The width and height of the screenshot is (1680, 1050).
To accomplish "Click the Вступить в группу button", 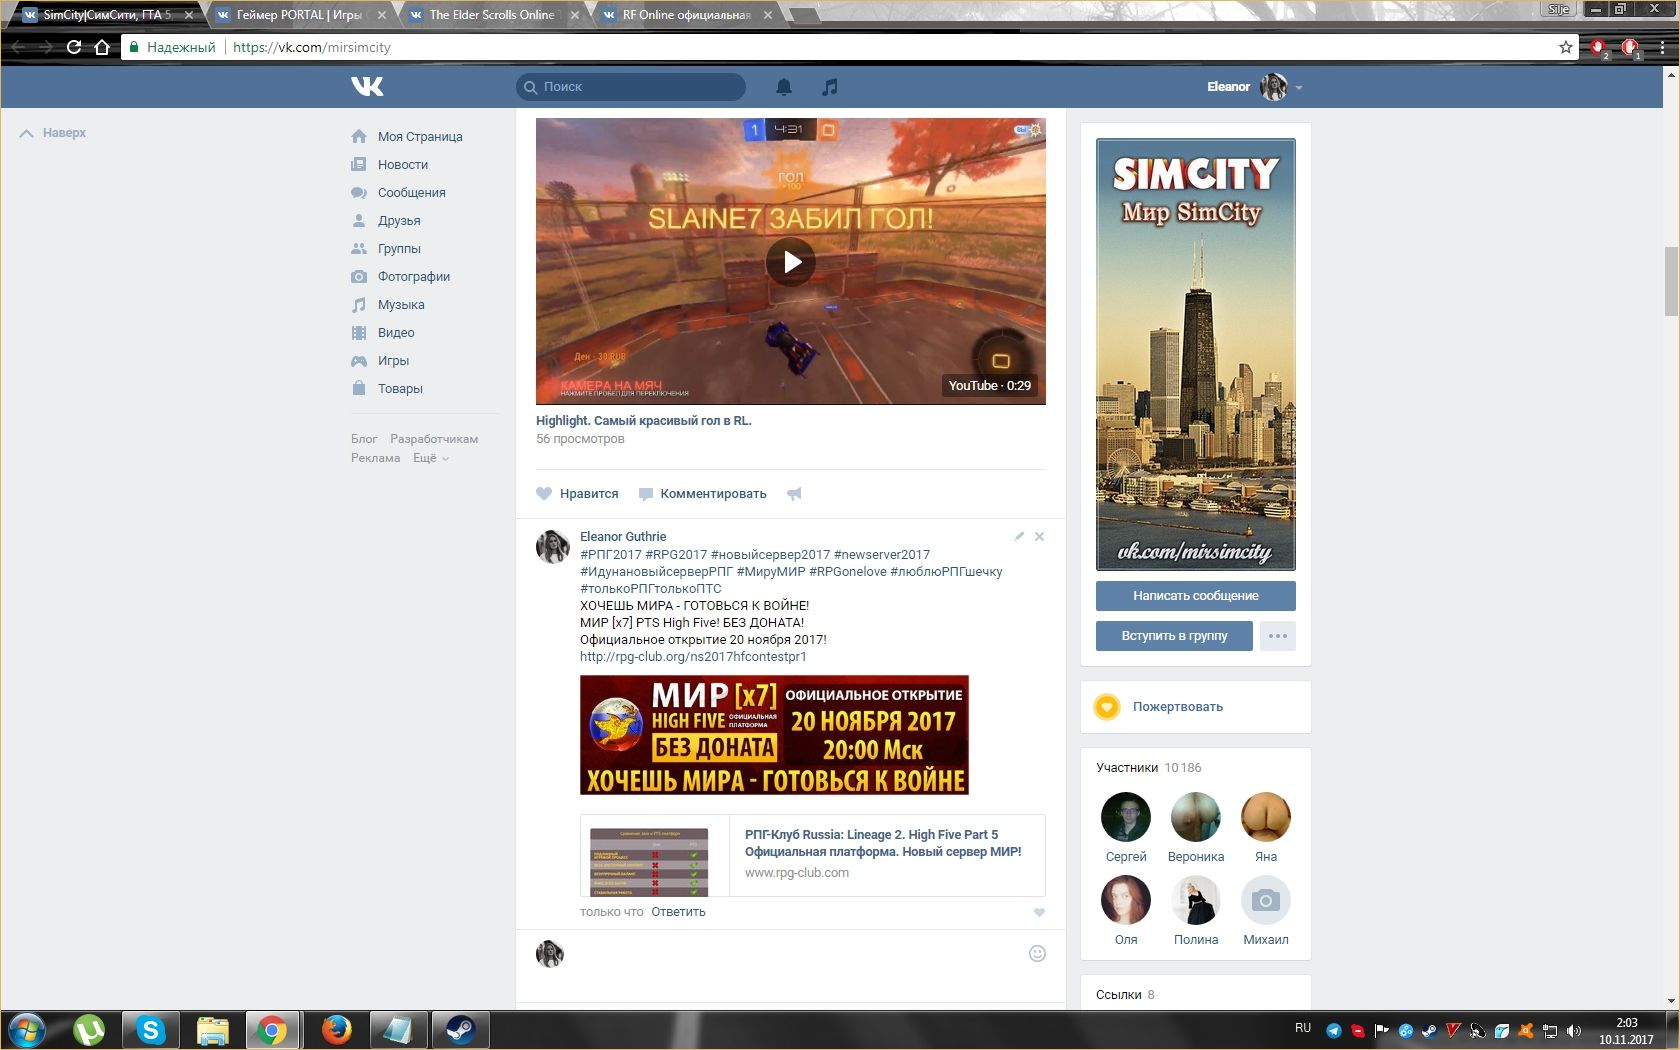I will click(1174, 636).
